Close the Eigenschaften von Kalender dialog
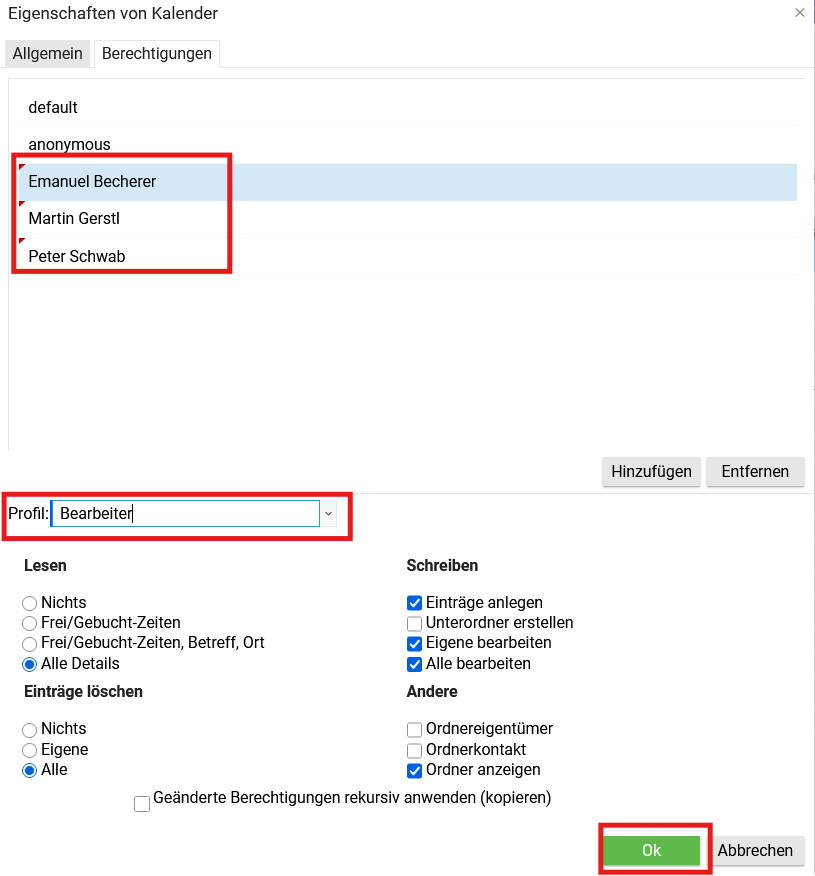The image size is (815, 876). pos(799,13)
